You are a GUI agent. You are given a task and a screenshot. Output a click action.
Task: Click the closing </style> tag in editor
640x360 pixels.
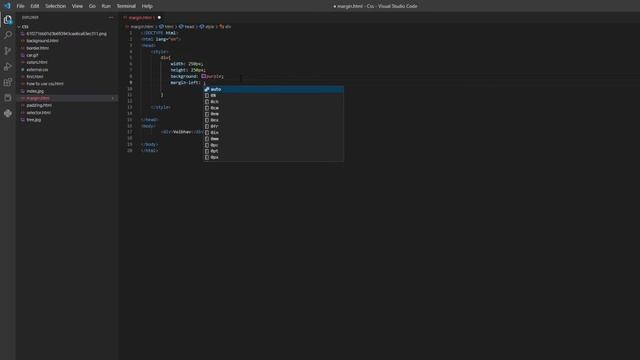[160, 107]
